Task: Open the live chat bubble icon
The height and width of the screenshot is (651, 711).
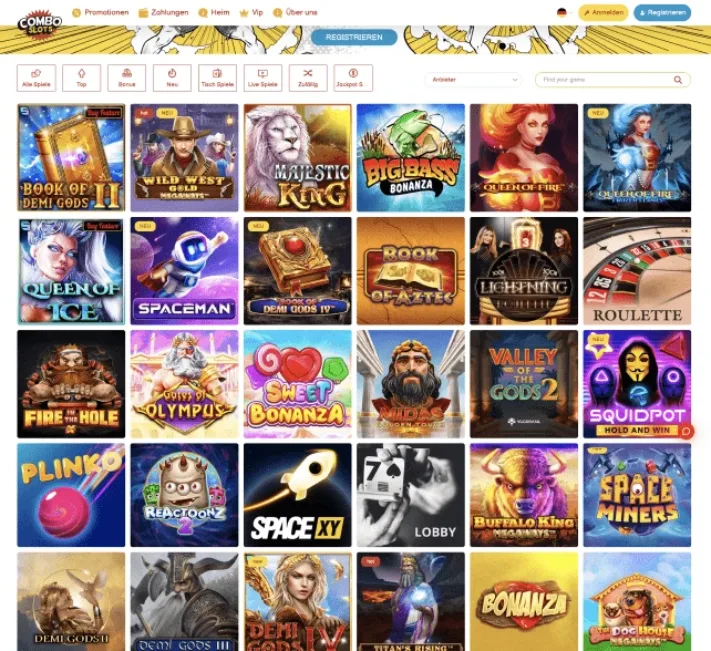Action: point(686,431)
